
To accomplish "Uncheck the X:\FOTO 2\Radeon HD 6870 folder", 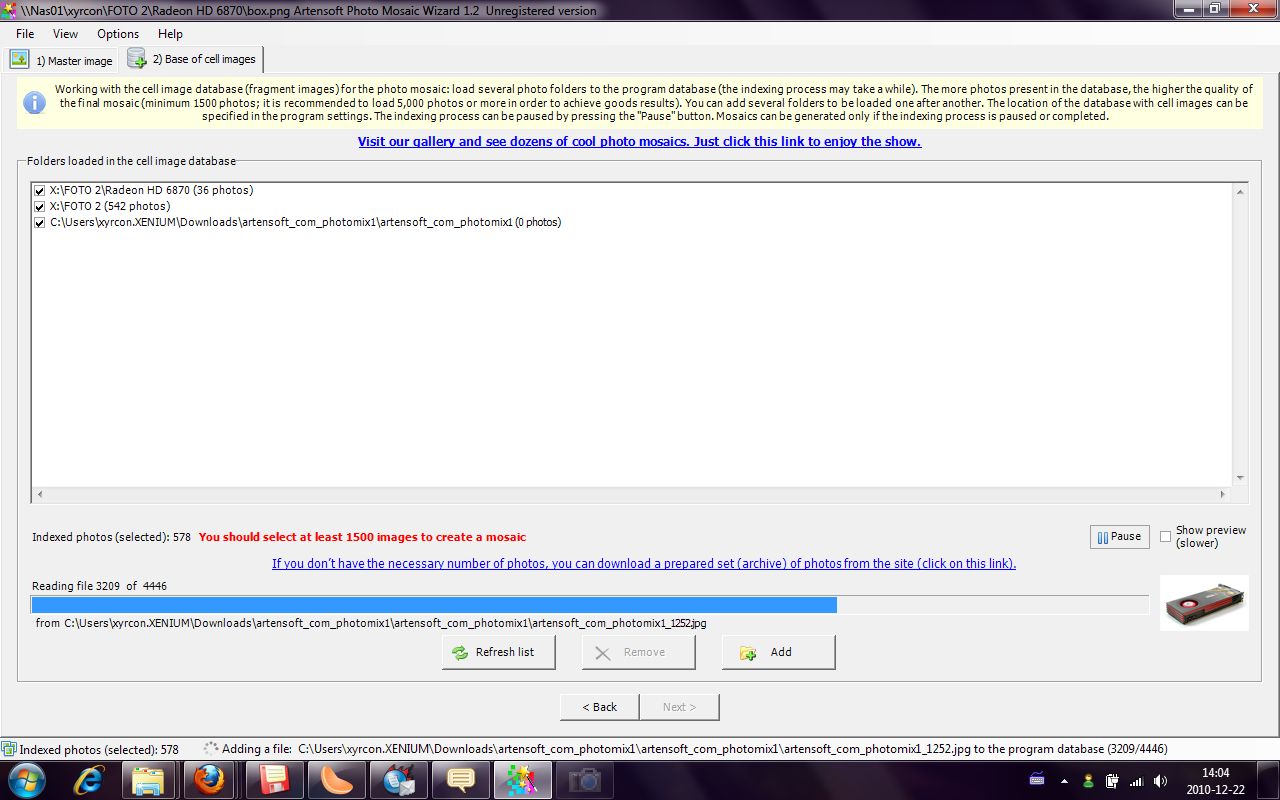I will point(39,190).
